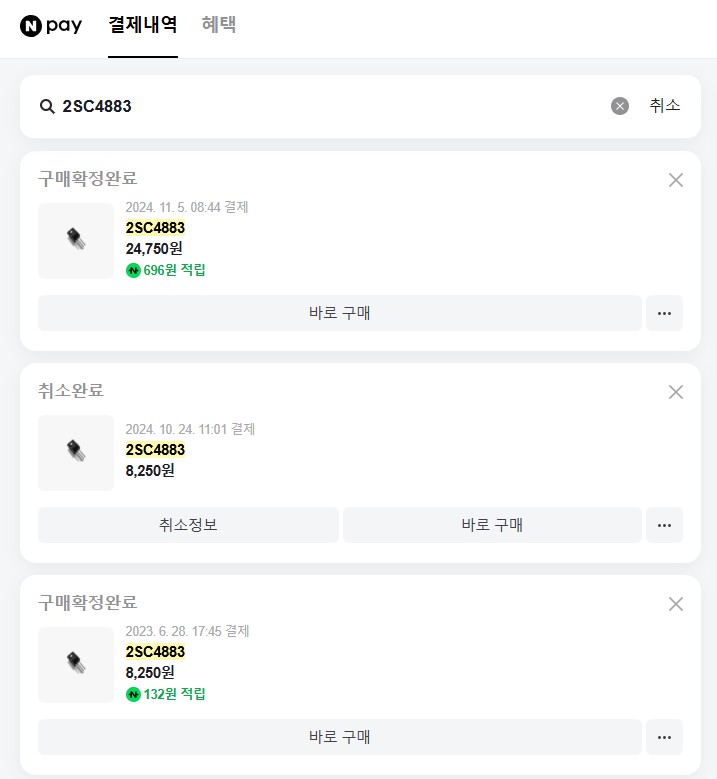Click 바로 구매 for the 24,750원 order
Image resolution: width=717 pixels, height=779 pixels.
339,313
